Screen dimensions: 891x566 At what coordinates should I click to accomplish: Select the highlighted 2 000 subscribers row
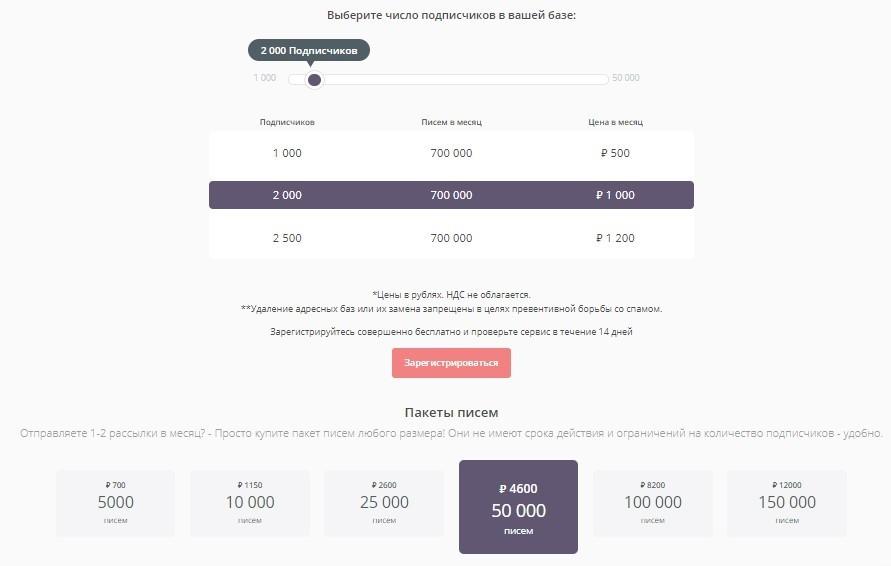[x=451, y=195]
